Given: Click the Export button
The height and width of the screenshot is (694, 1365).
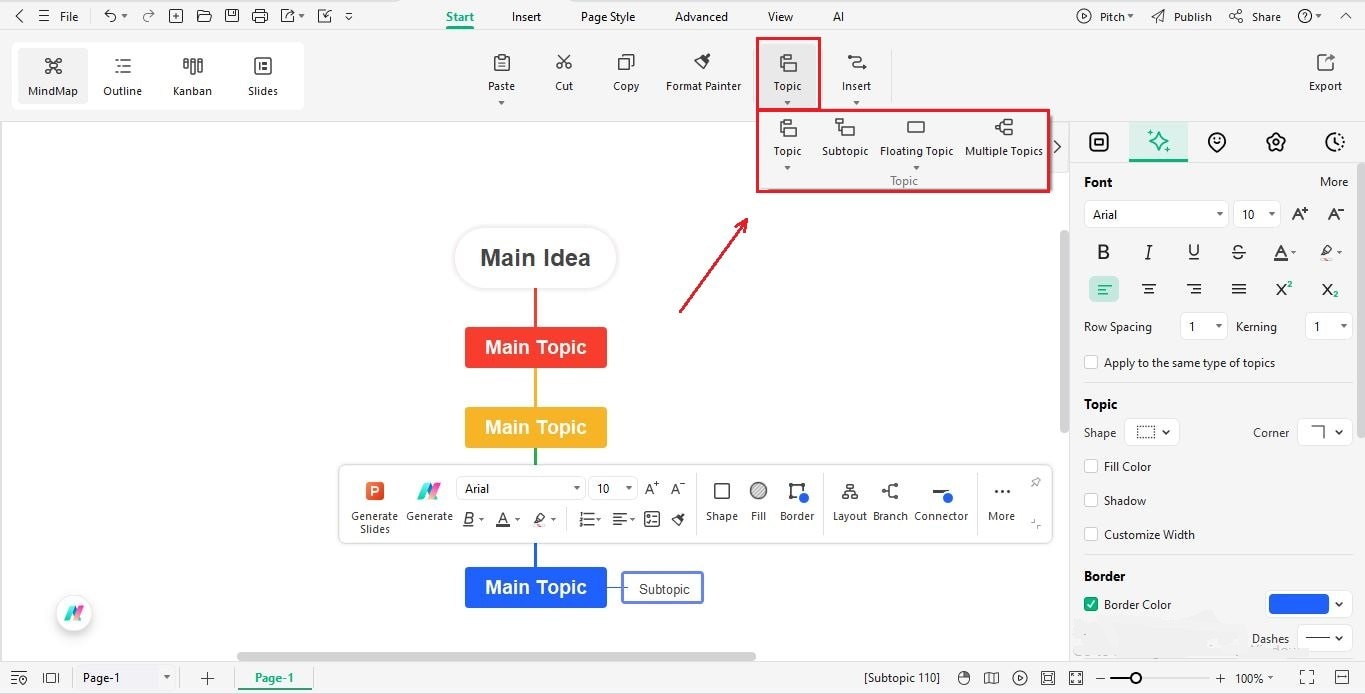Looking at the screenshot, I should point(1324,70).
